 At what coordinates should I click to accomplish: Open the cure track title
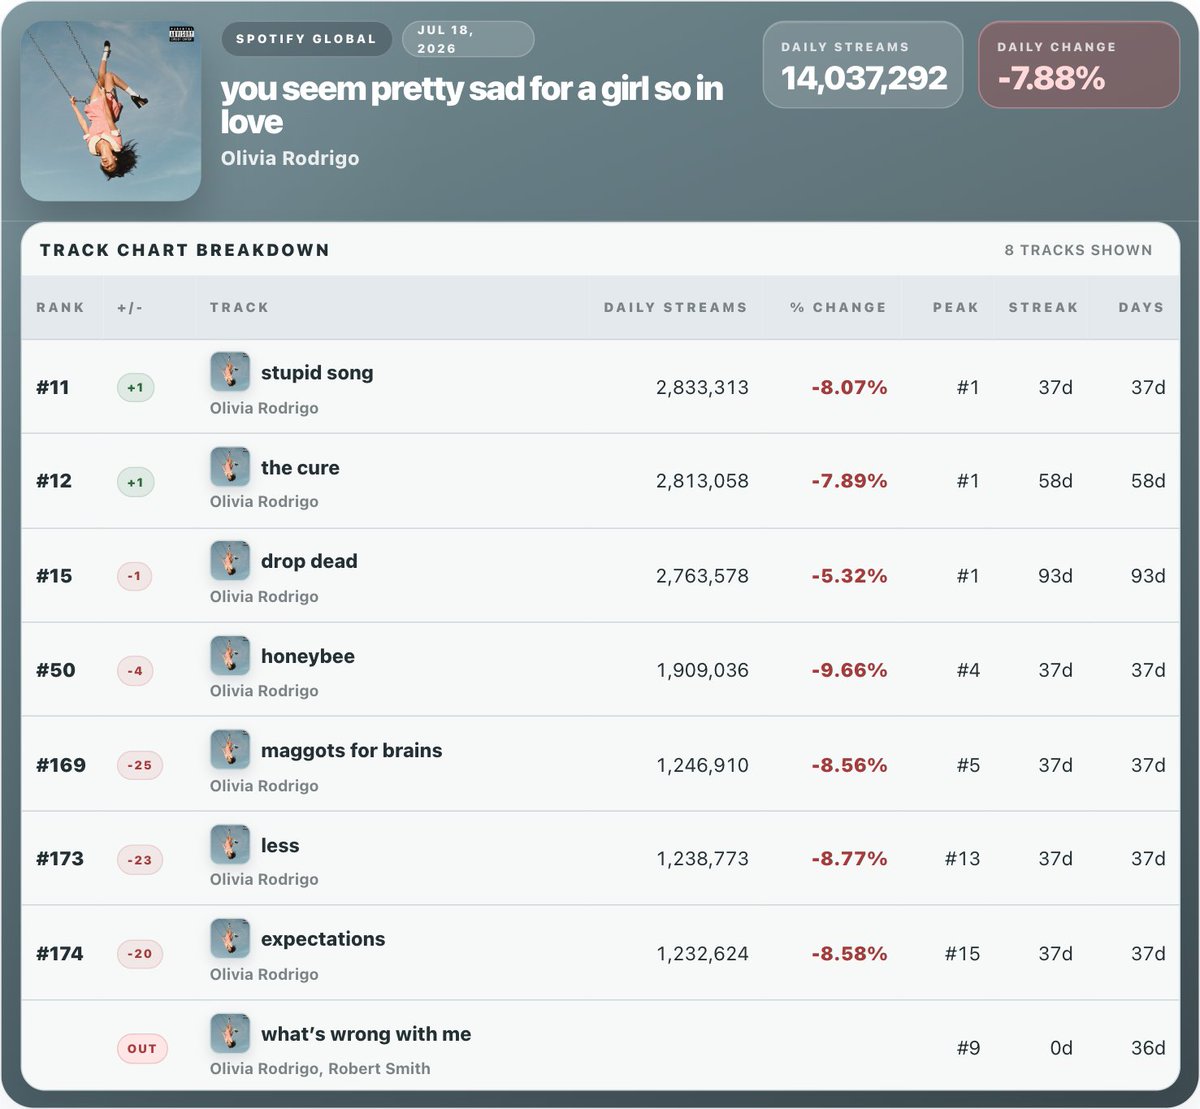(300, 467)
